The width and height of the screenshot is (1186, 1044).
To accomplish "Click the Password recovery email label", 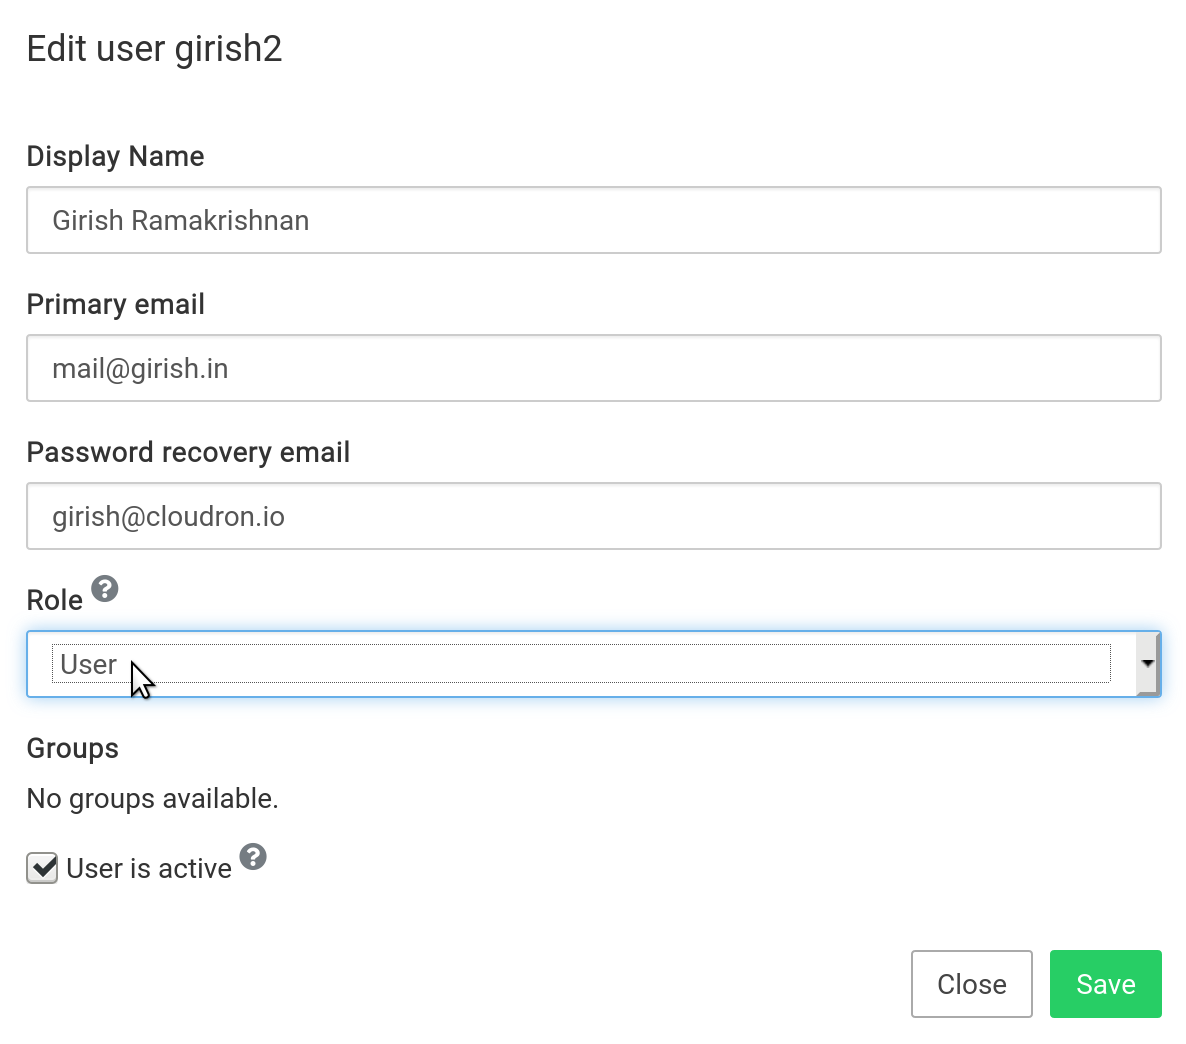I will coord(188,453).
